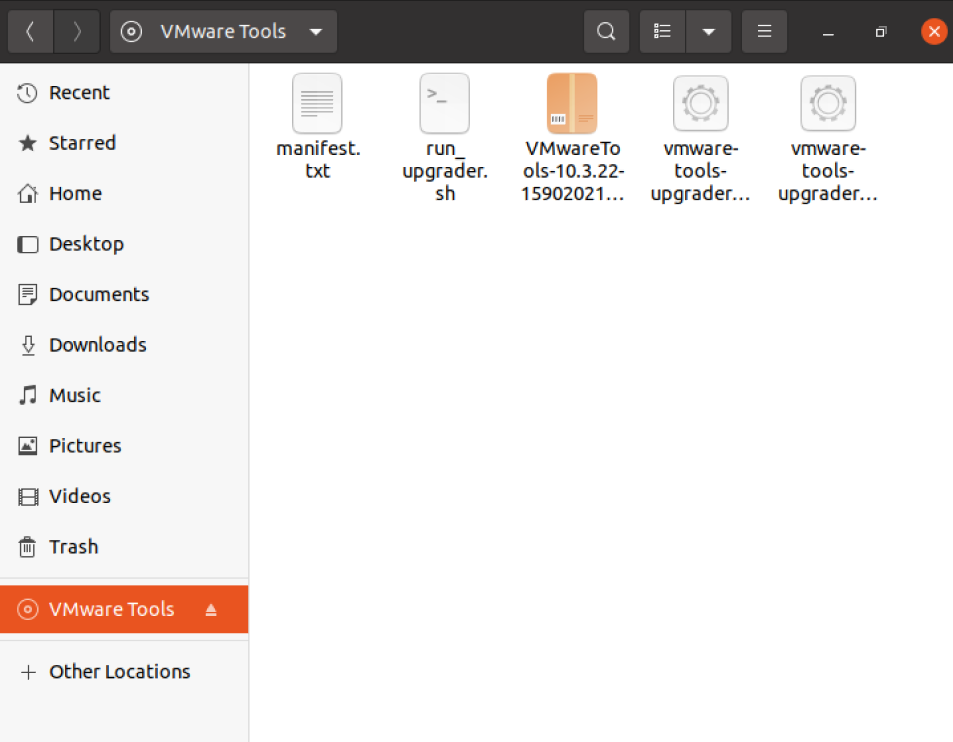This screenshot has width=953, height=742.
Task: Click Other Locations in the sidebar
Action: pos(119,672)
